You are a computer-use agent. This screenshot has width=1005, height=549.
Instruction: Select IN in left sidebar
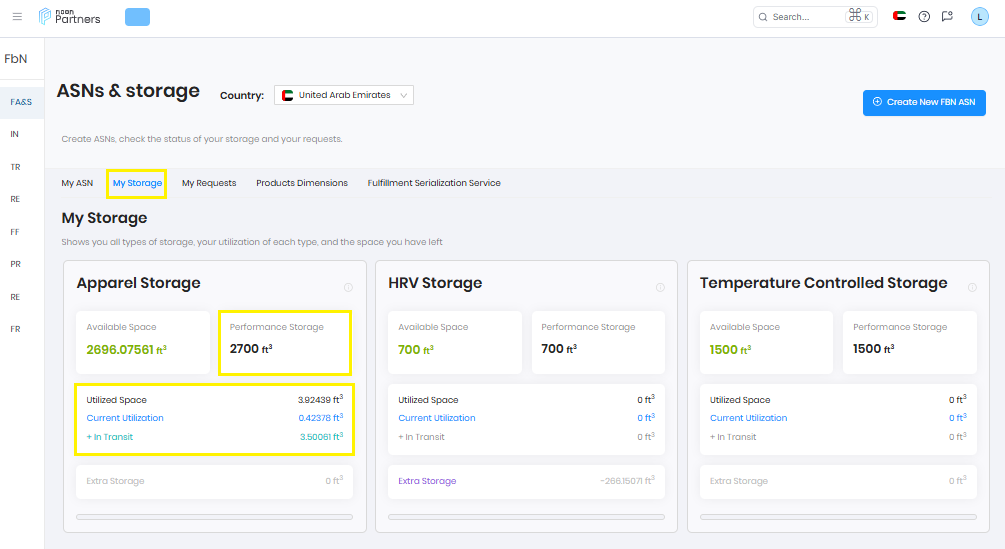(15, 134)
